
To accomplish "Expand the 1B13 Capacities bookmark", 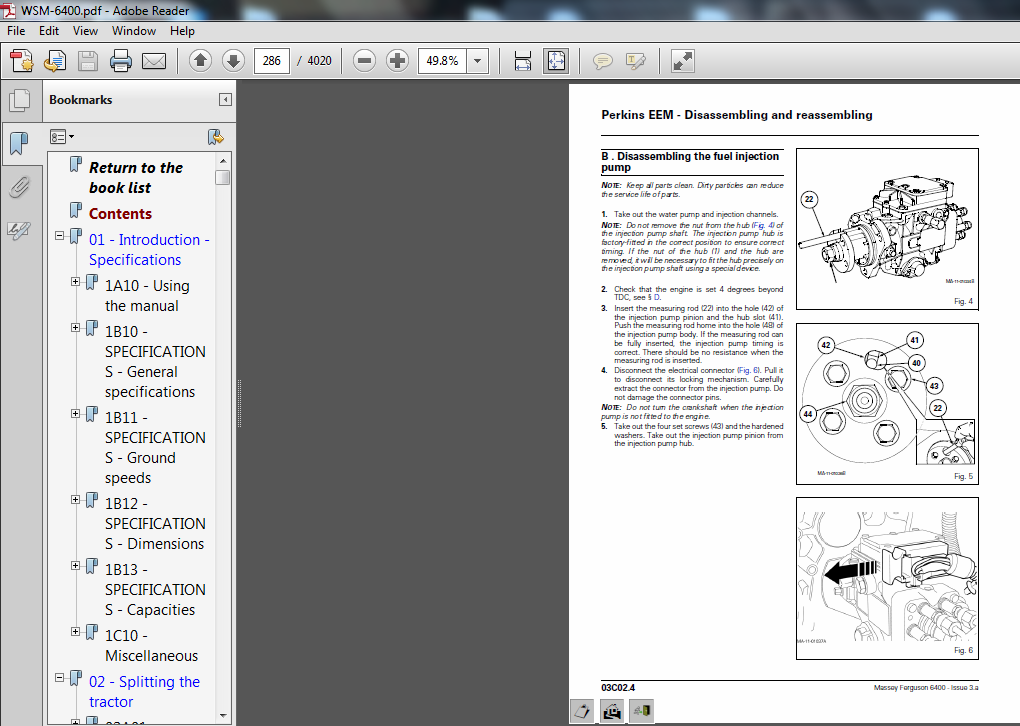I will coord(75,565).
